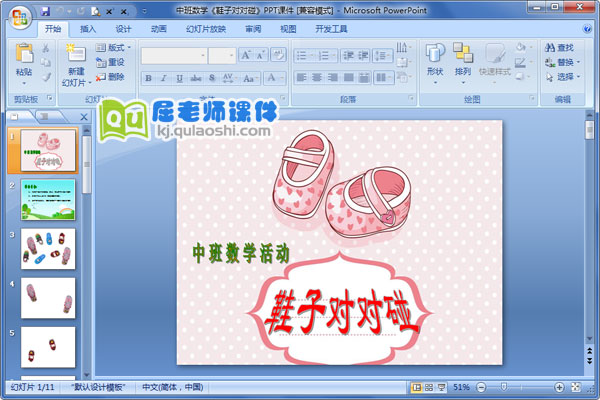Open font name combo box
Viewport: 600px width, 400px height.
tap(174, 56)
